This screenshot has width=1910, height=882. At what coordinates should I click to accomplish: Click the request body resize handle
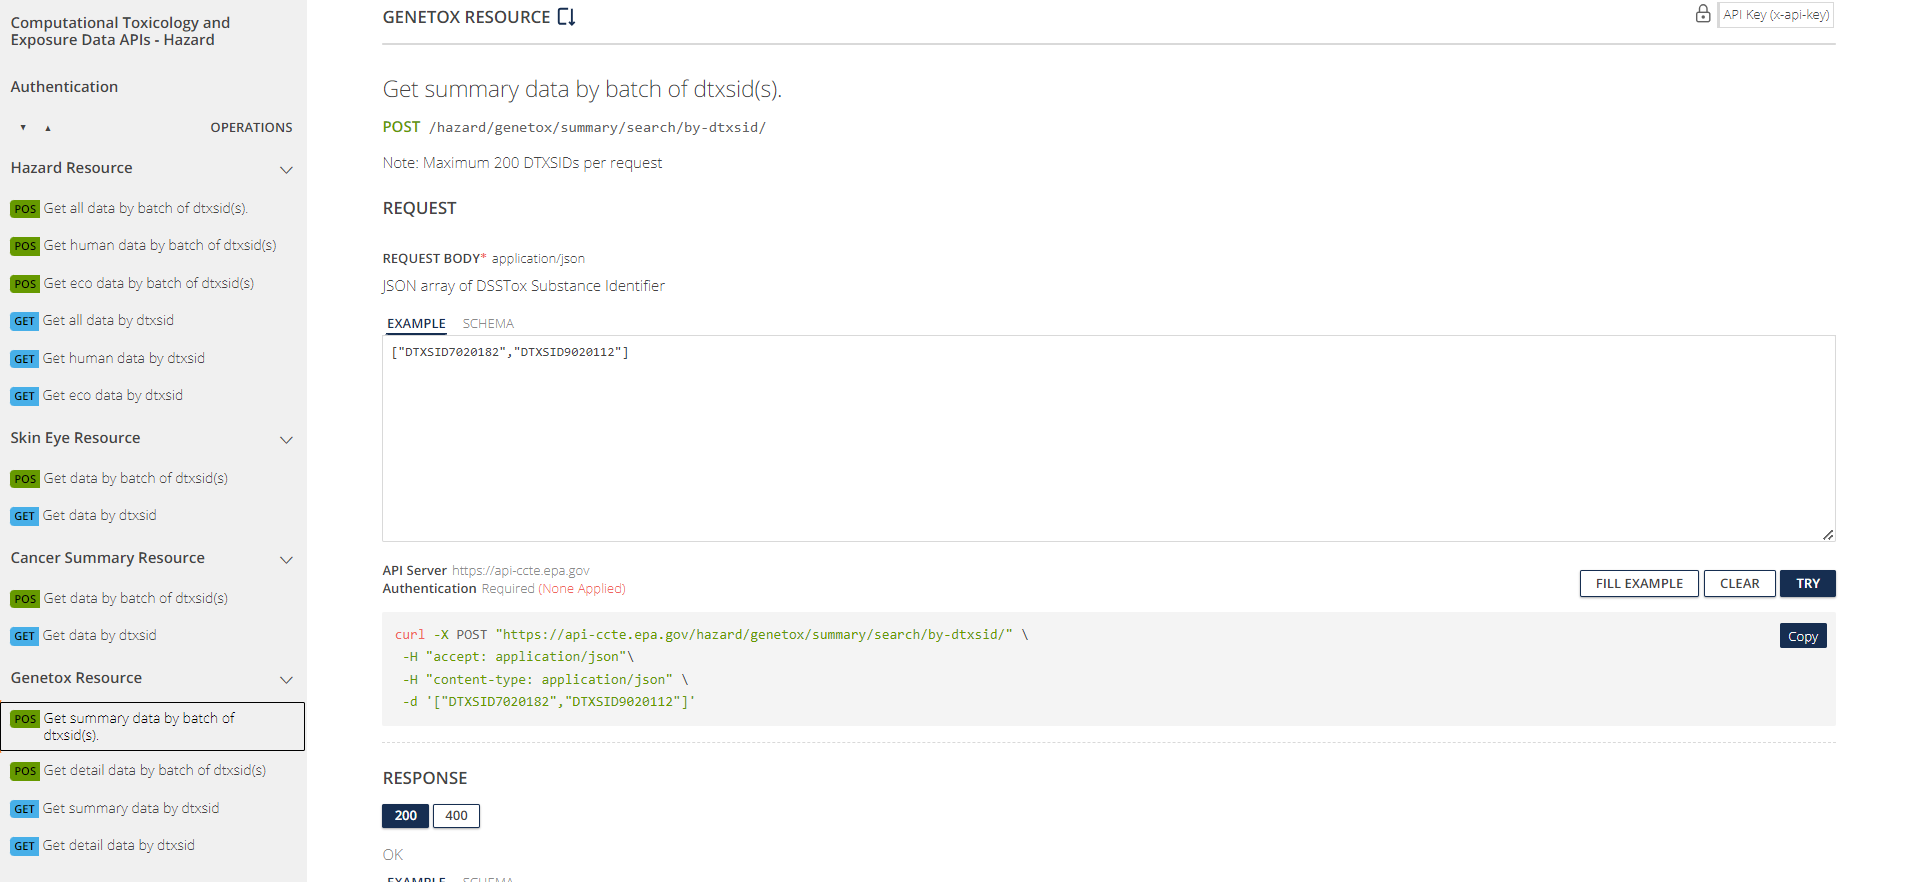(x=1827, y=534)
